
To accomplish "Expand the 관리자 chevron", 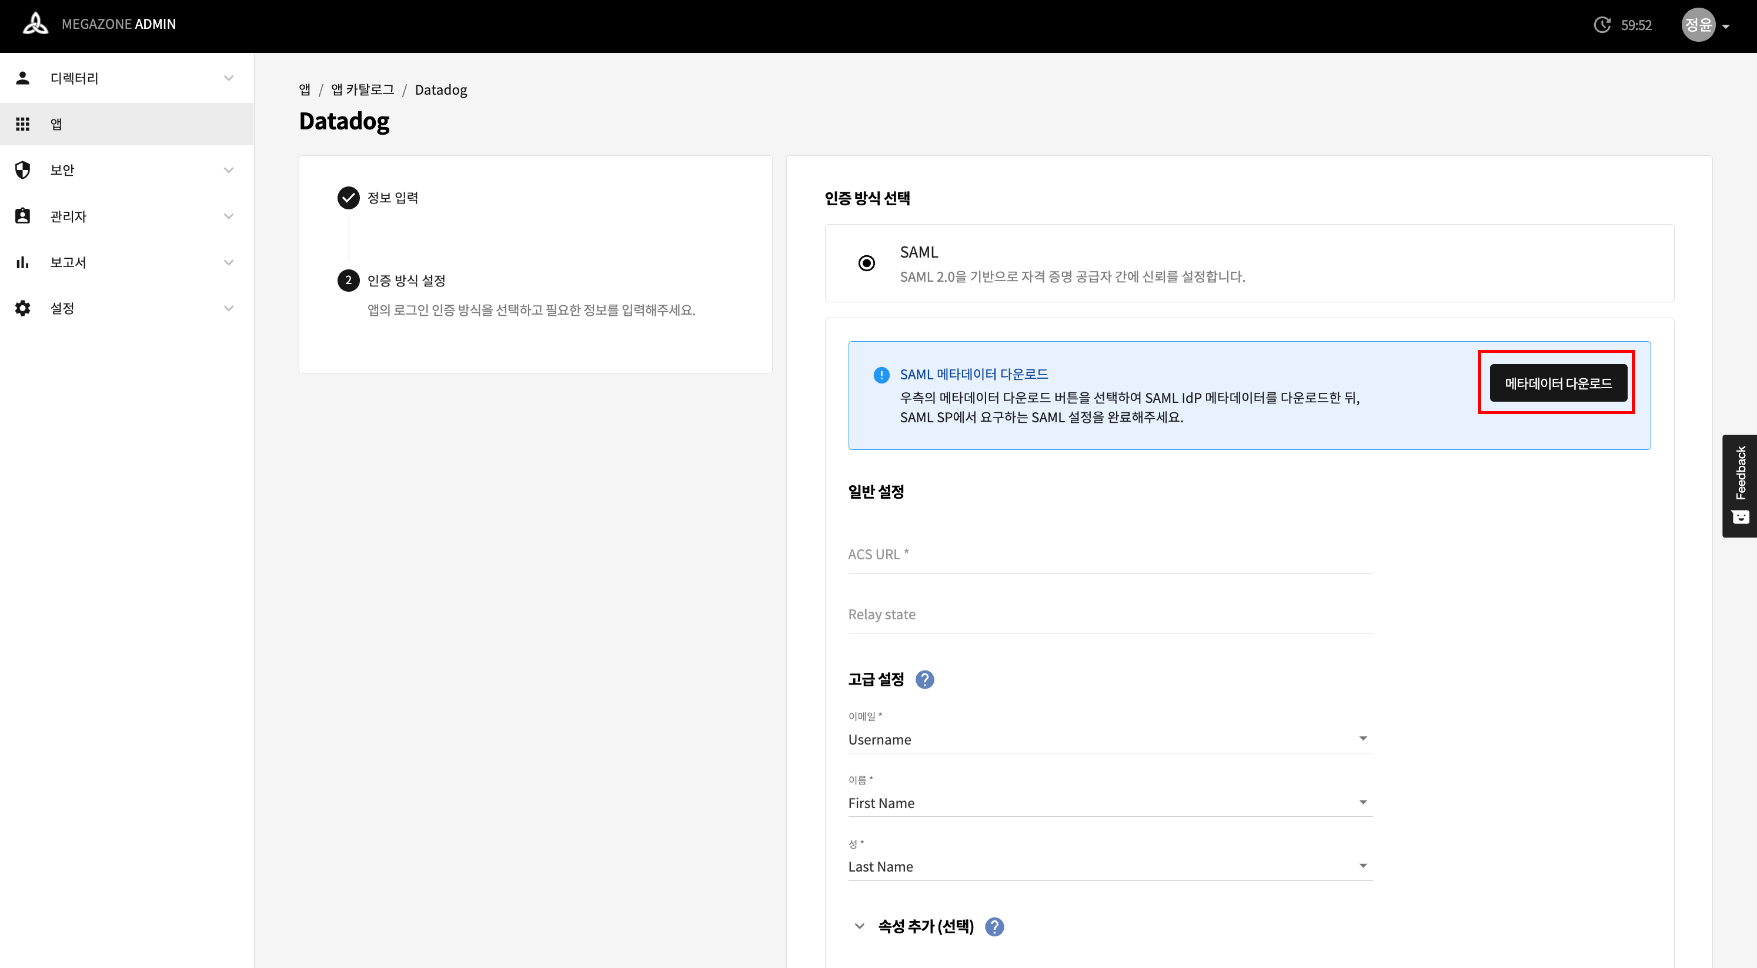I will (229, 216).
